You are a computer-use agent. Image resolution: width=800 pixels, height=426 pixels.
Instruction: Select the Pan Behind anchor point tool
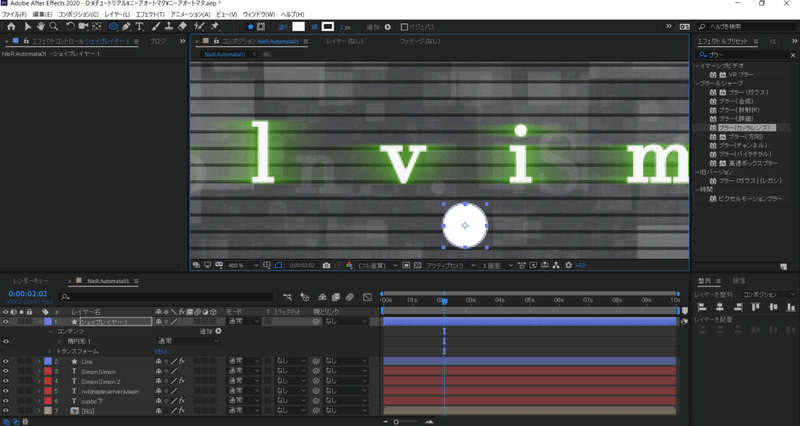pos(96,27)
